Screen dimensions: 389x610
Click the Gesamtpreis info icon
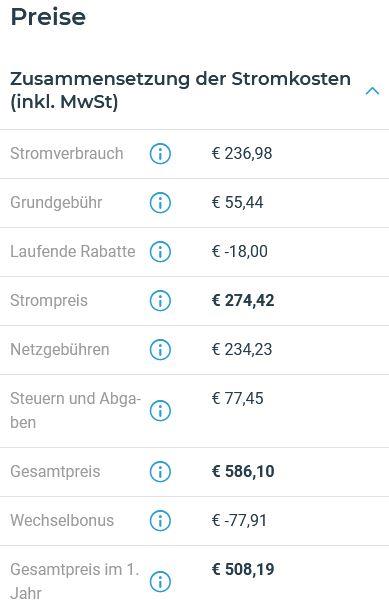click(x=160, y=472)
